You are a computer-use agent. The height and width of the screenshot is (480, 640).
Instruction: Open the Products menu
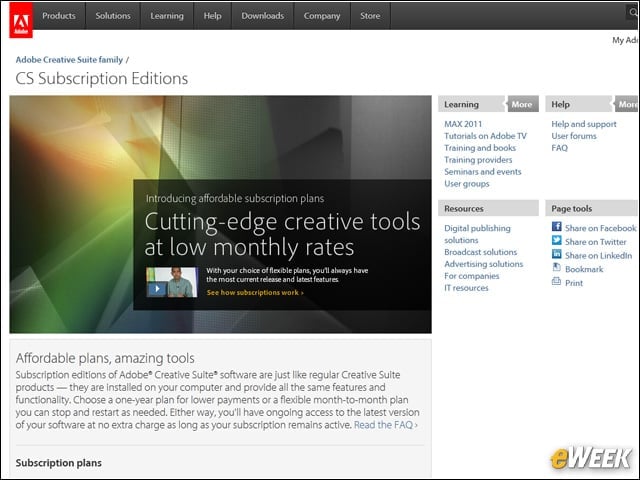tap(59, 16)
